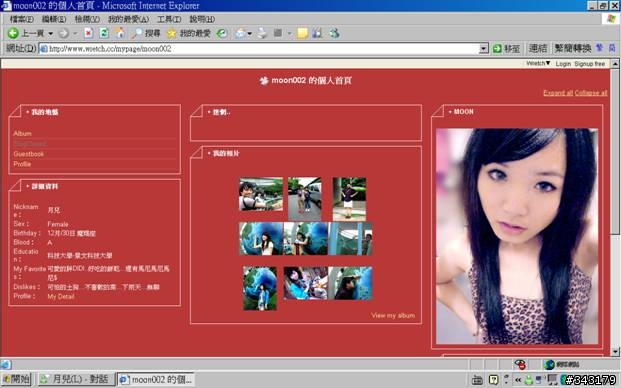
Task: Click the moon002 taskbar window button
Action: 156,379
